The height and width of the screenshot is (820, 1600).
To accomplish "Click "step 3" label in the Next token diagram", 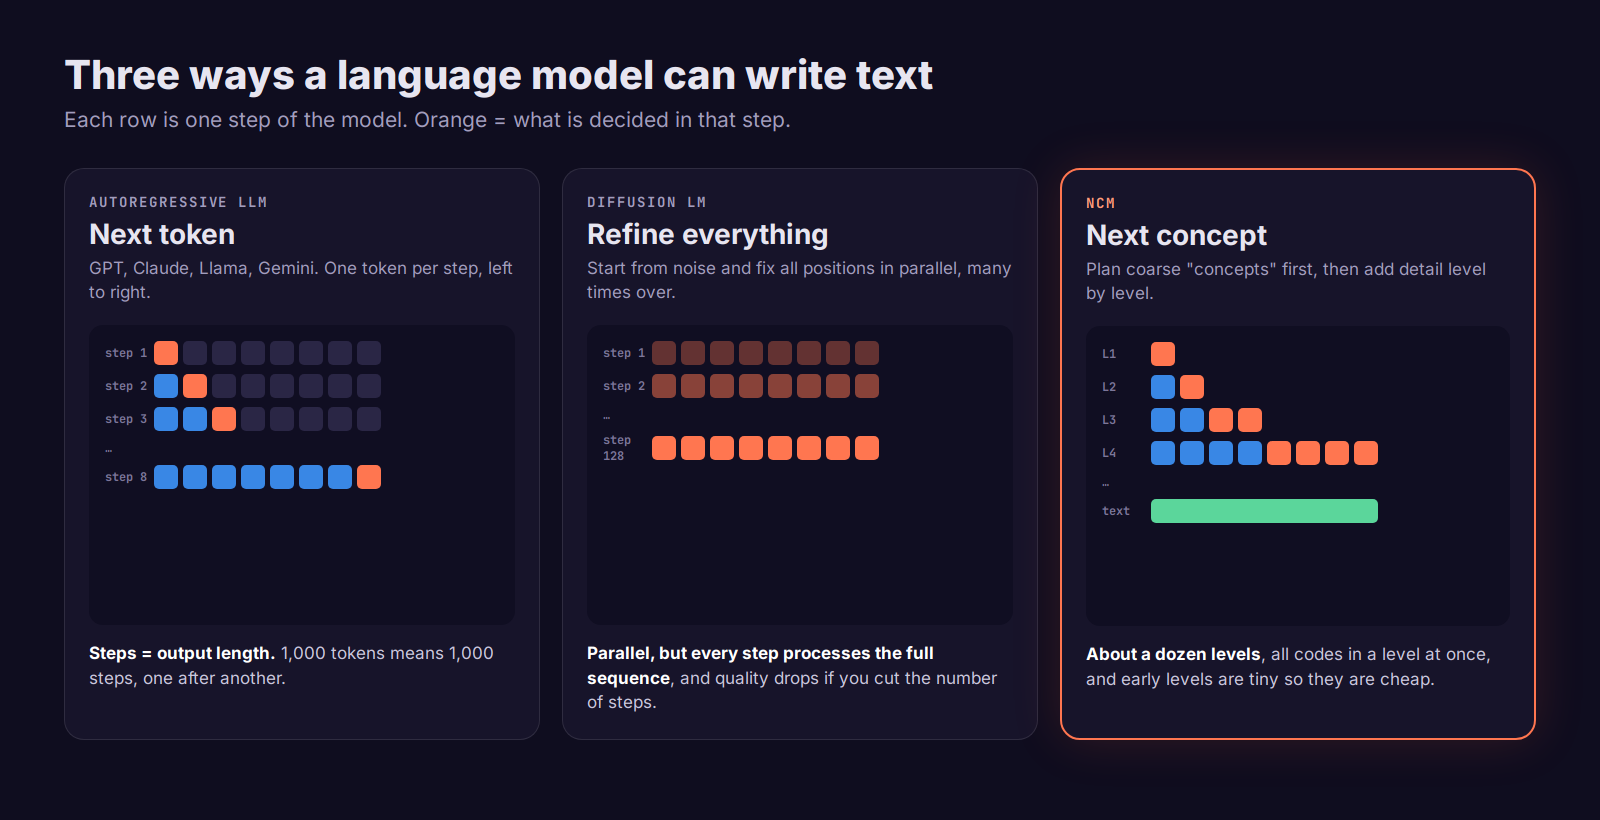I will [126, 419].
